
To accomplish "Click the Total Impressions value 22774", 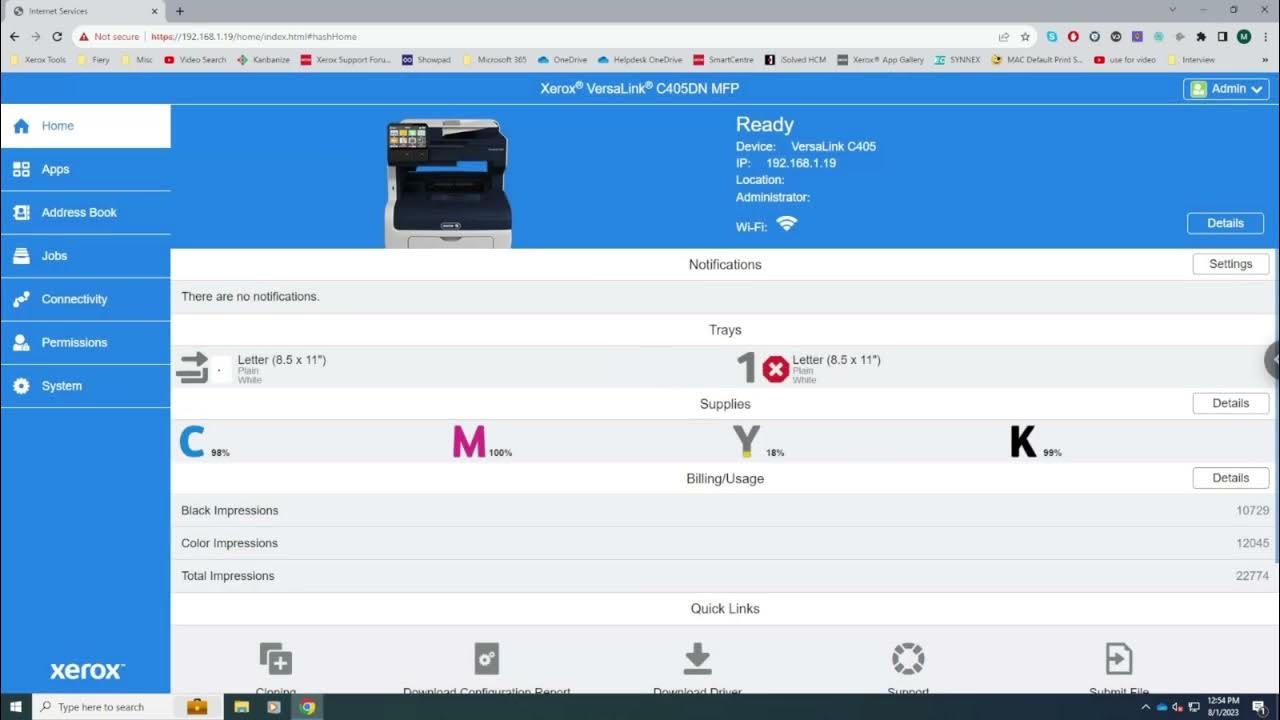I will point(1252,576).
